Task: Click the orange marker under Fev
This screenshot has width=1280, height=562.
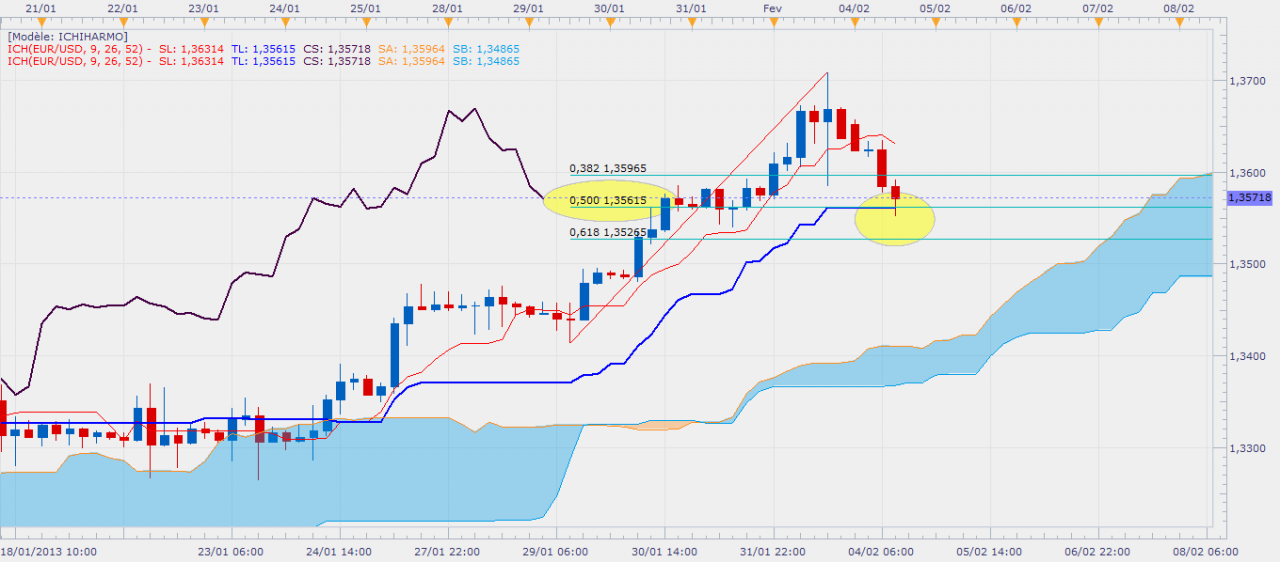Action: pyautogui.click(x=772, y=20)
